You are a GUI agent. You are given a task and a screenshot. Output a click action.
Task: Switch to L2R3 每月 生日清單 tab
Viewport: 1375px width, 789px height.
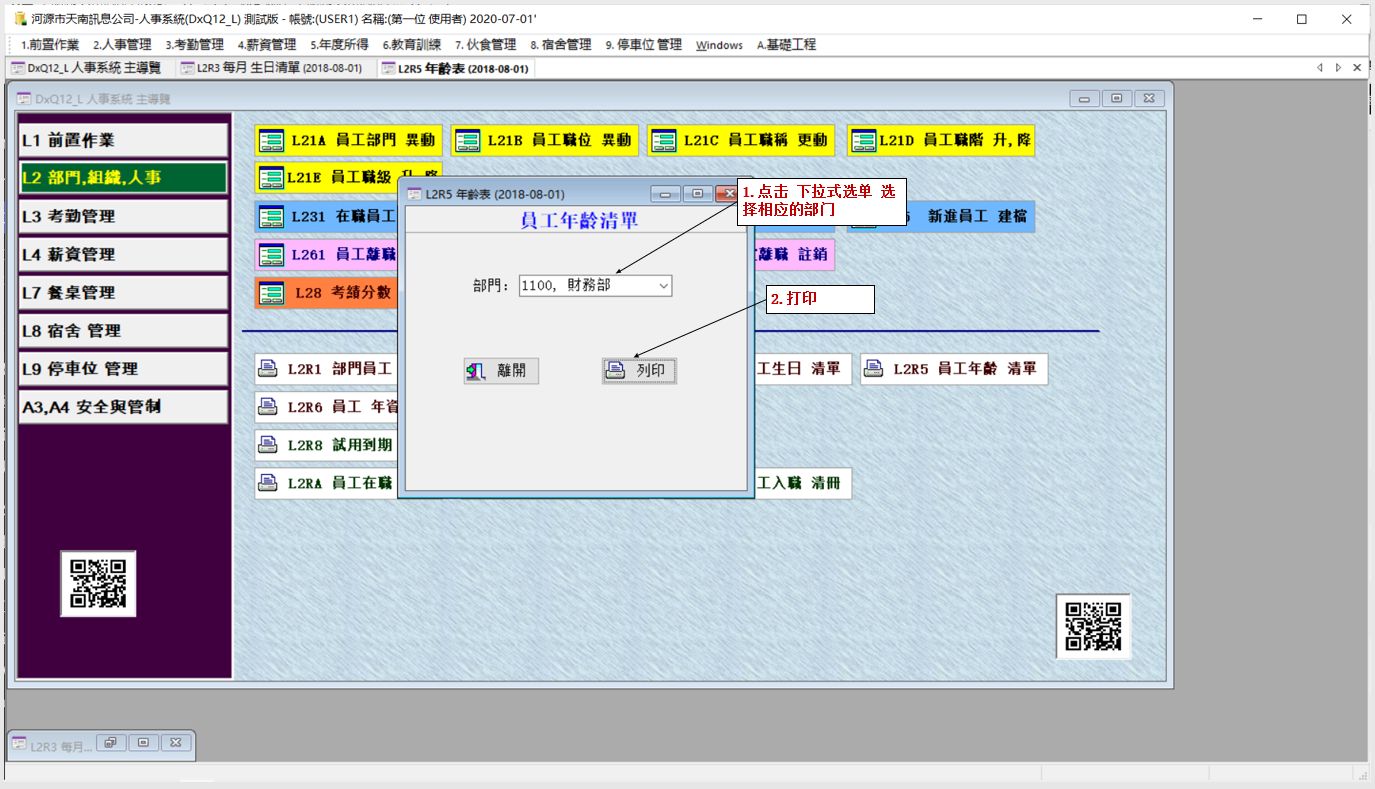click(x=272, y=68)
